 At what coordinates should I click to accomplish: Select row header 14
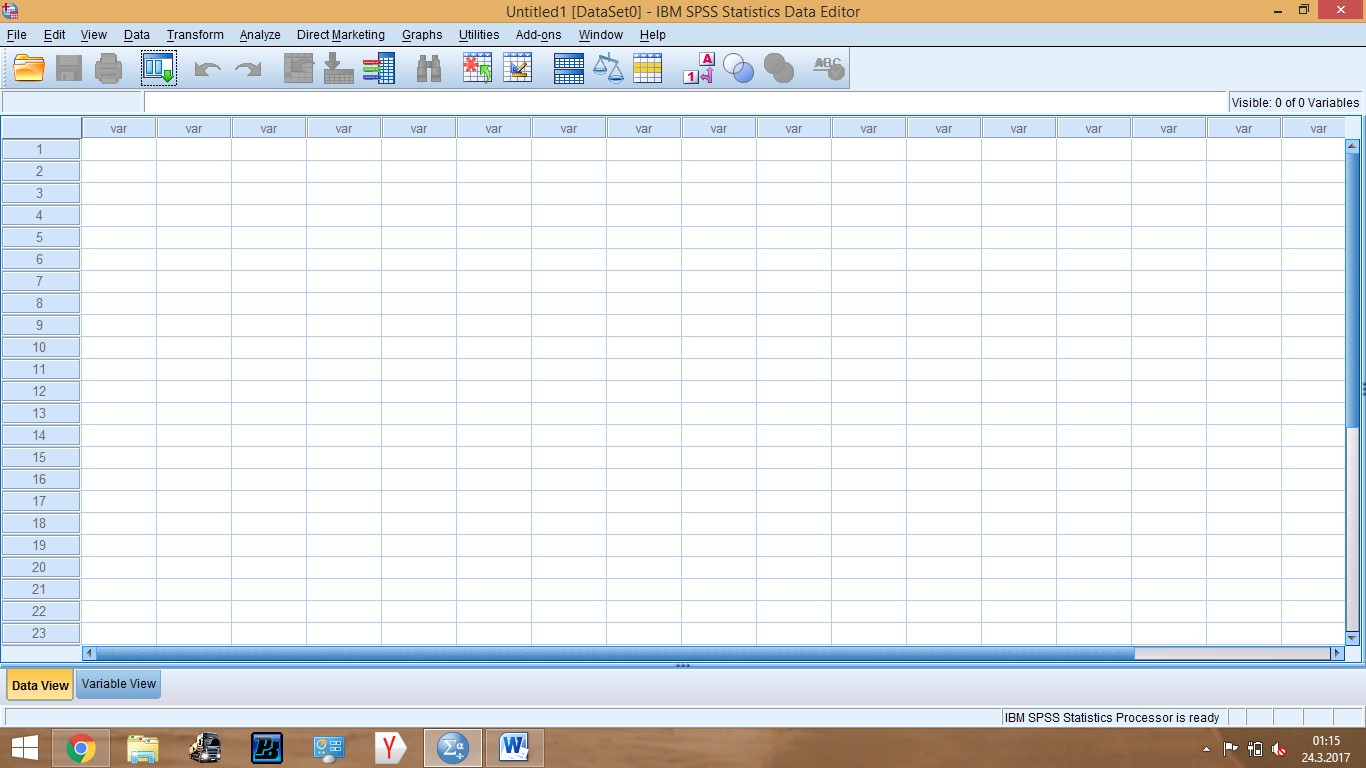click(40, 435)
